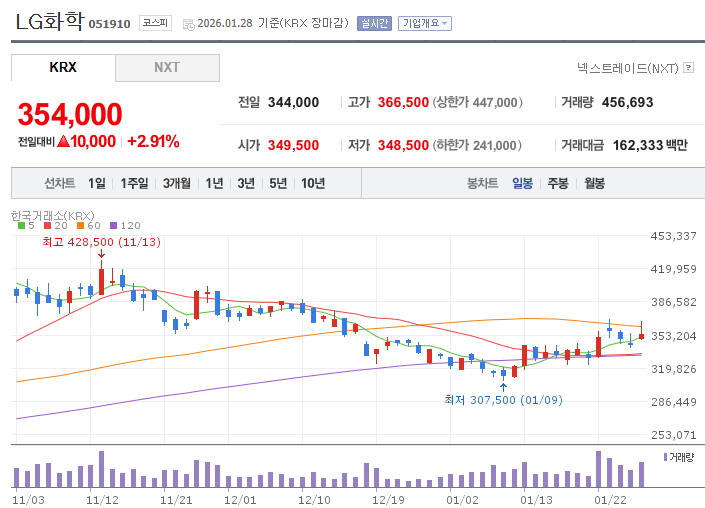Click the purple 거래량 legend marker
705x508 pixels.
click(665, 457)
